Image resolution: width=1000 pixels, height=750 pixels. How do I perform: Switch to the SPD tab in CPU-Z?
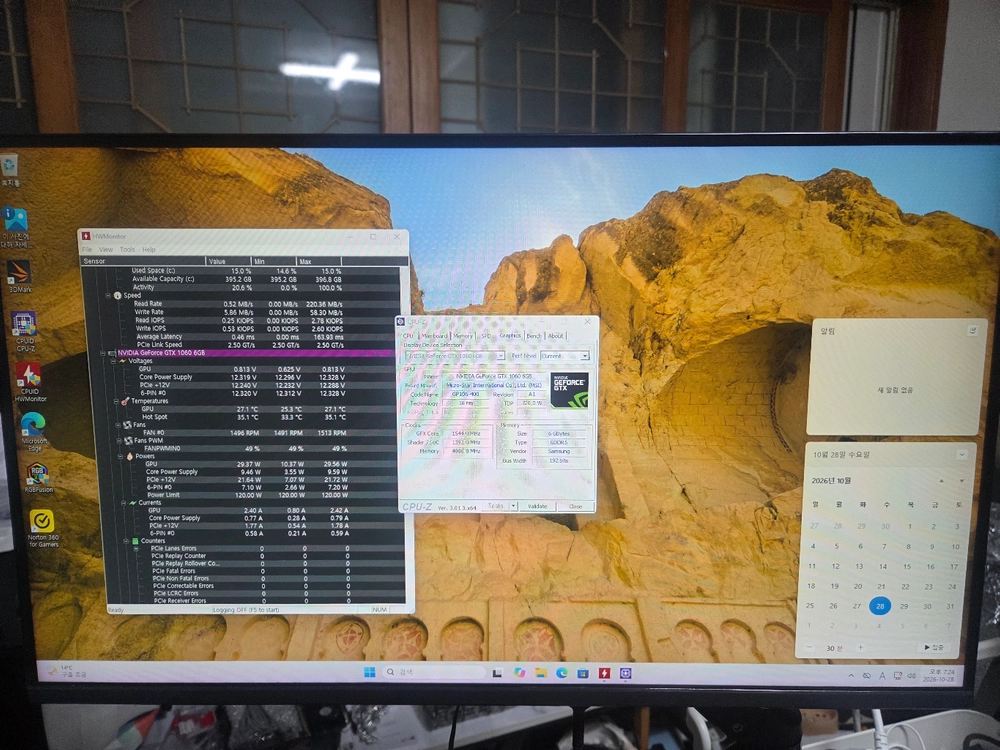(x=486, y=335)
